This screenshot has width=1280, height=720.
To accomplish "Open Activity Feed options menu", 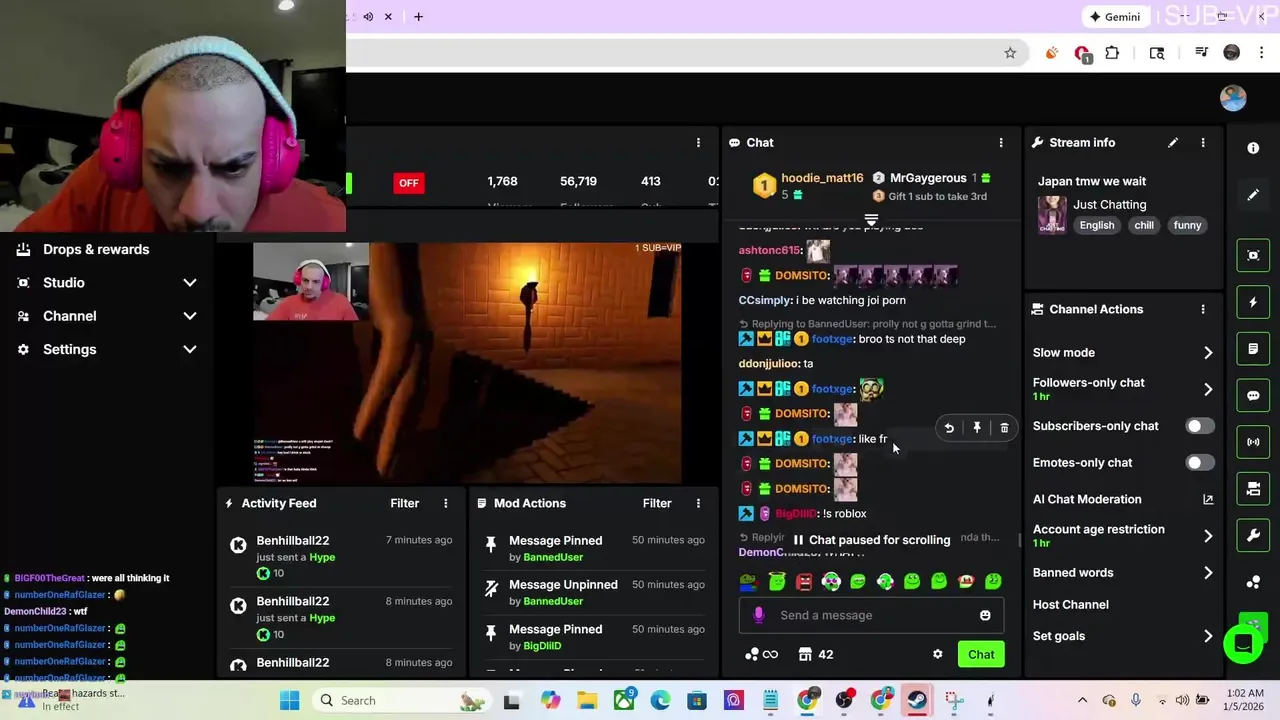I will click(446, 503).
